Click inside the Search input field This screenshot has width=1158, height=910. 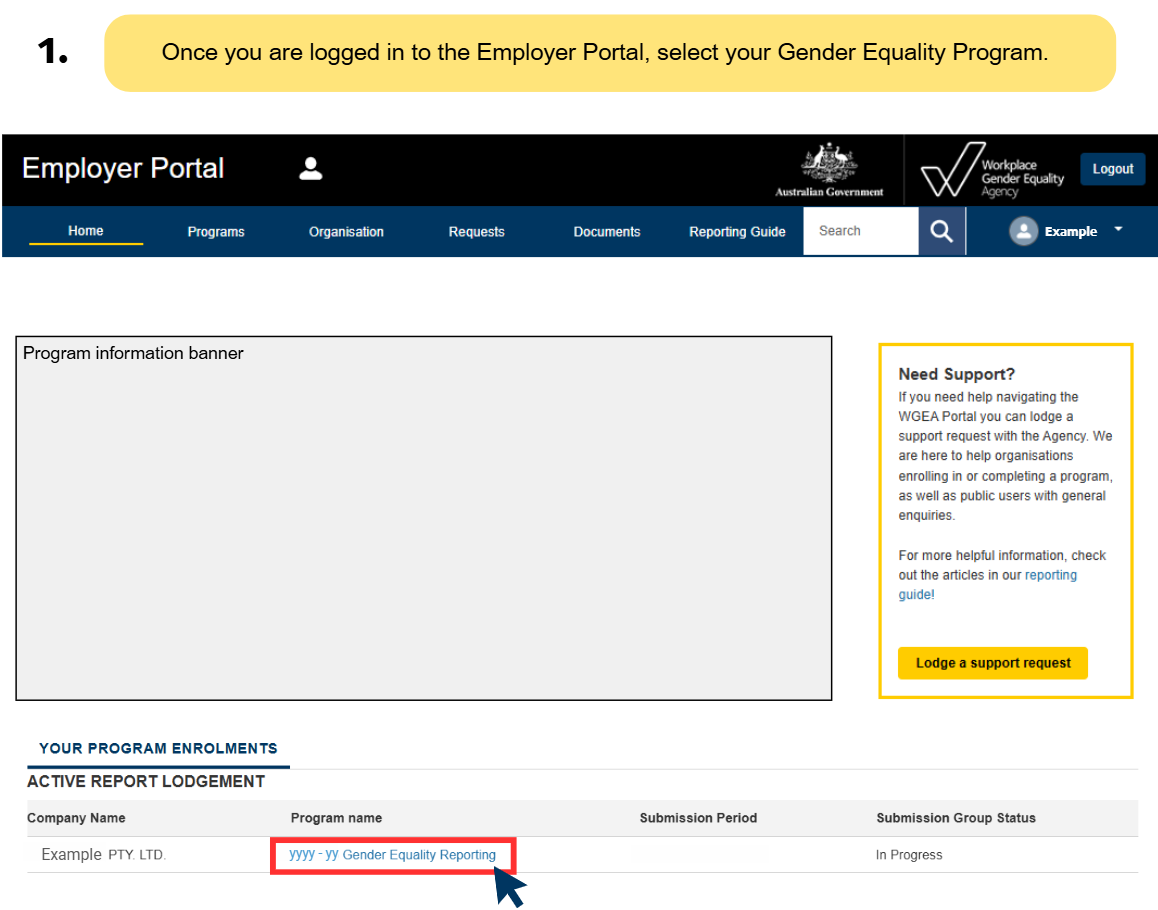860,231
